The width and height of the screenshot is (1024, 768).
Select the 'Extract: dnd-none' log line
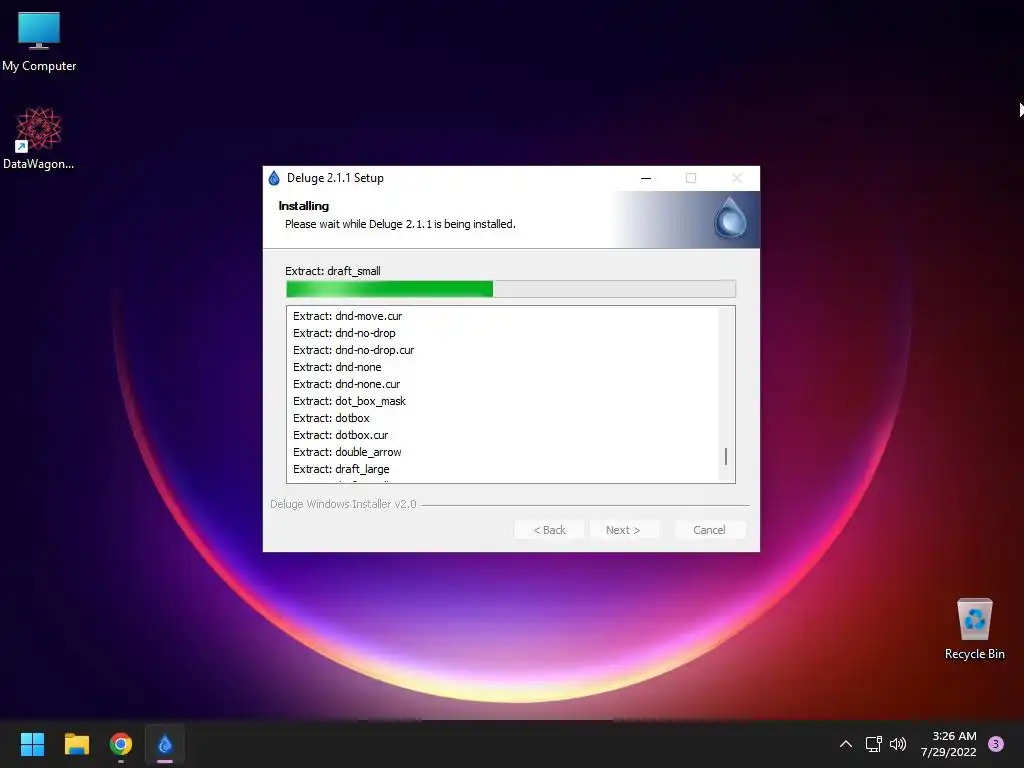[x=337, y=367]
